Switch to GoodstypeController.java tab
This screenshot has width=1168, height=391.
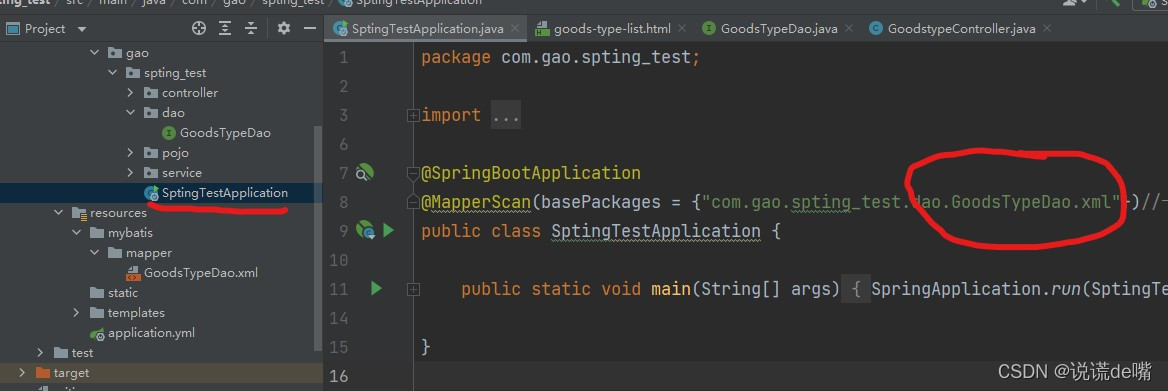coord(962,29)
